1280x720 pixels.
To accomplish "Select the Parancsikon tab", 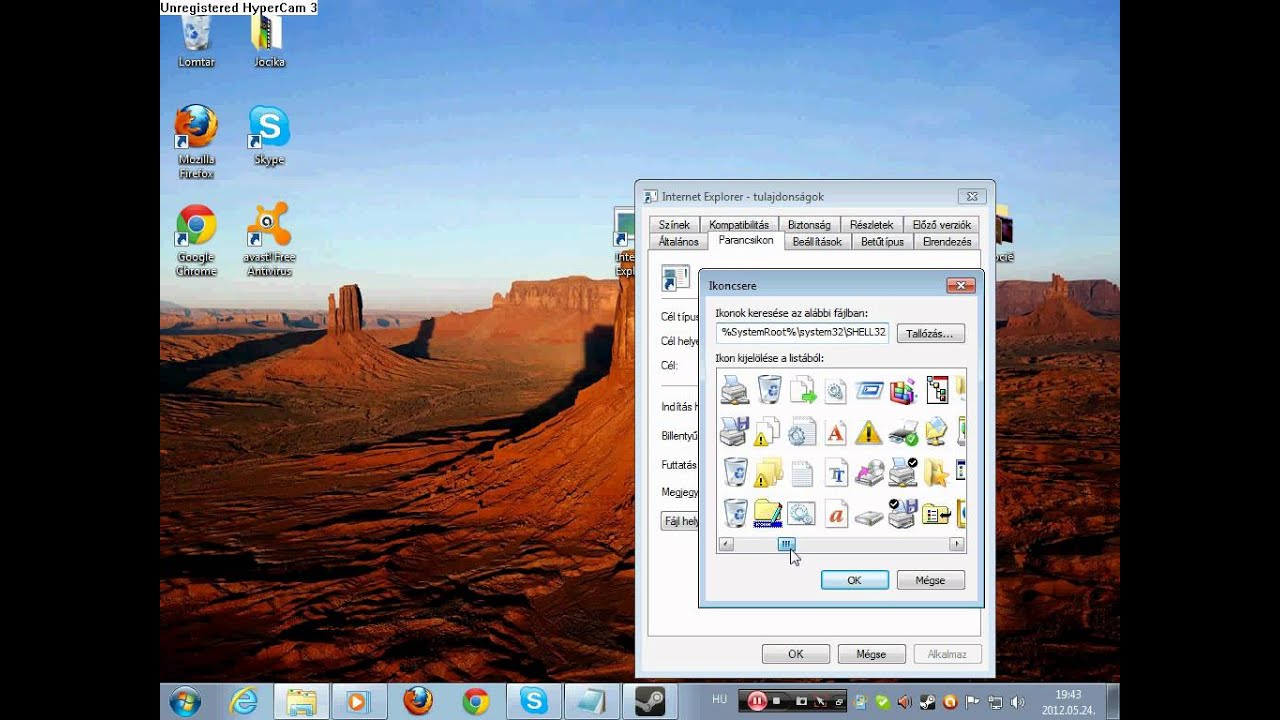I will click(746, 241).
